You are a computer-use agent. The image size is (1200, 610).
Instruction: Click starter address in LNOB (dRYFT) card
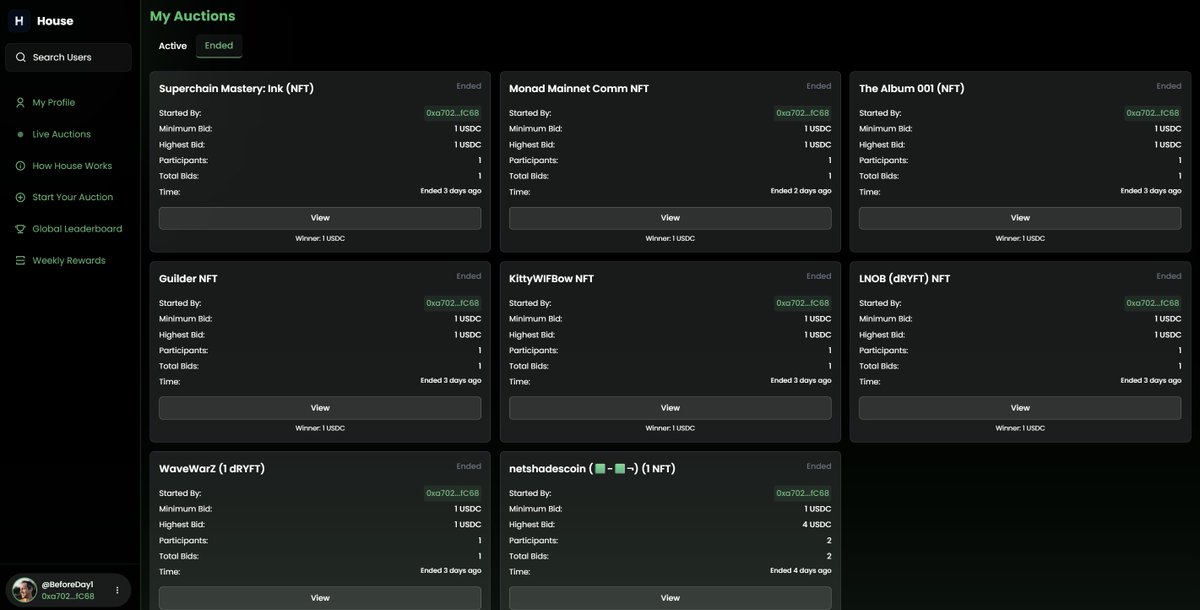pyautogui.click(x=1153, y=303)
